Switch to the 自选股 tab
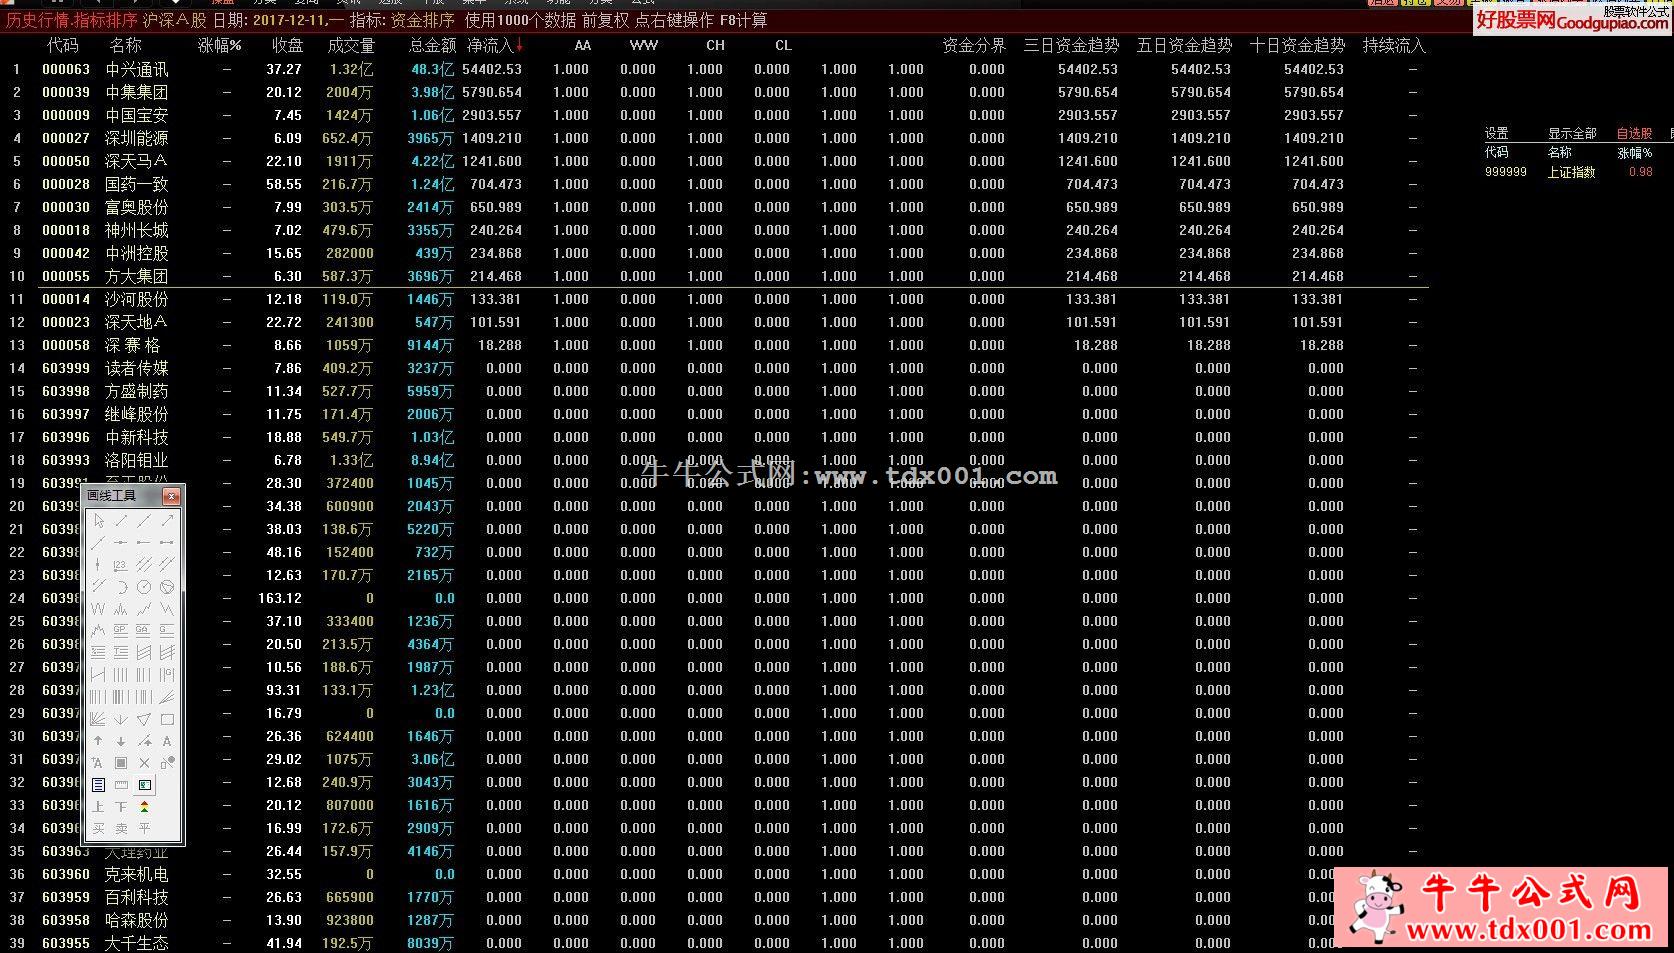The width and height of the screenshot is (1674, 953). 1634,133
